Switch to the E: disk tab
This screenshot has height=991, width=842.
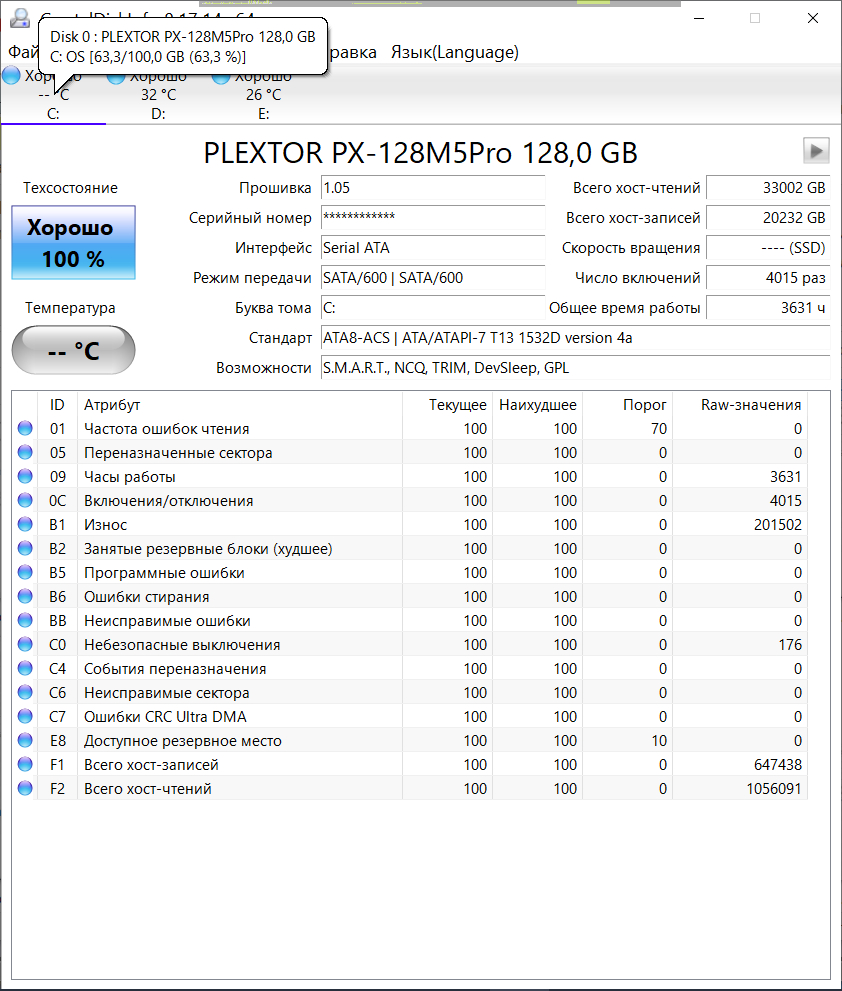[264, 95]
